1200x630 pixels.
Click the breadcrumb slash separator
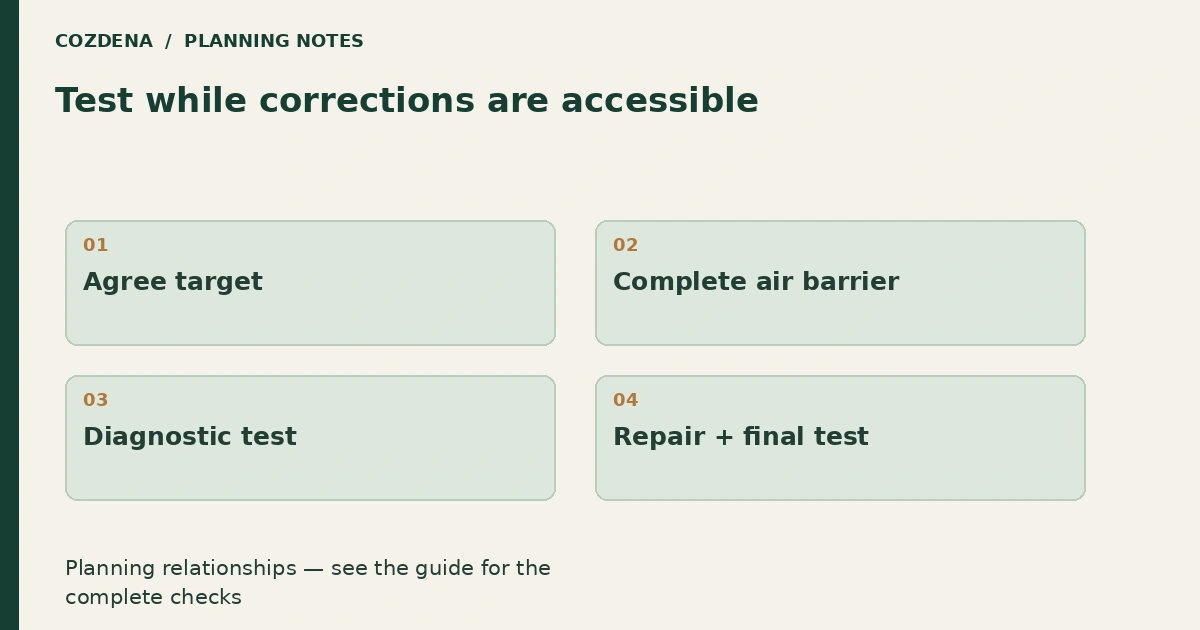tap(168, 42)
